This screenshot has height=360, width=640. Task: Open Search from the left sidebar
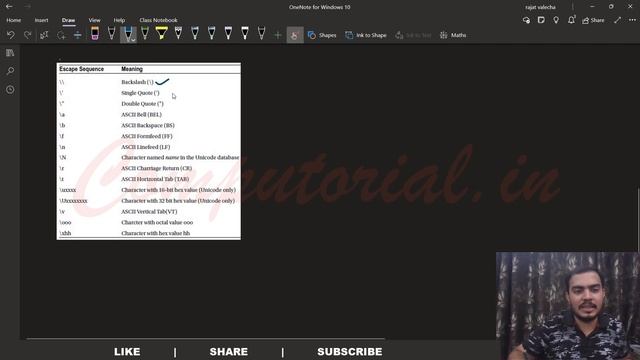(x=10, y=71)
